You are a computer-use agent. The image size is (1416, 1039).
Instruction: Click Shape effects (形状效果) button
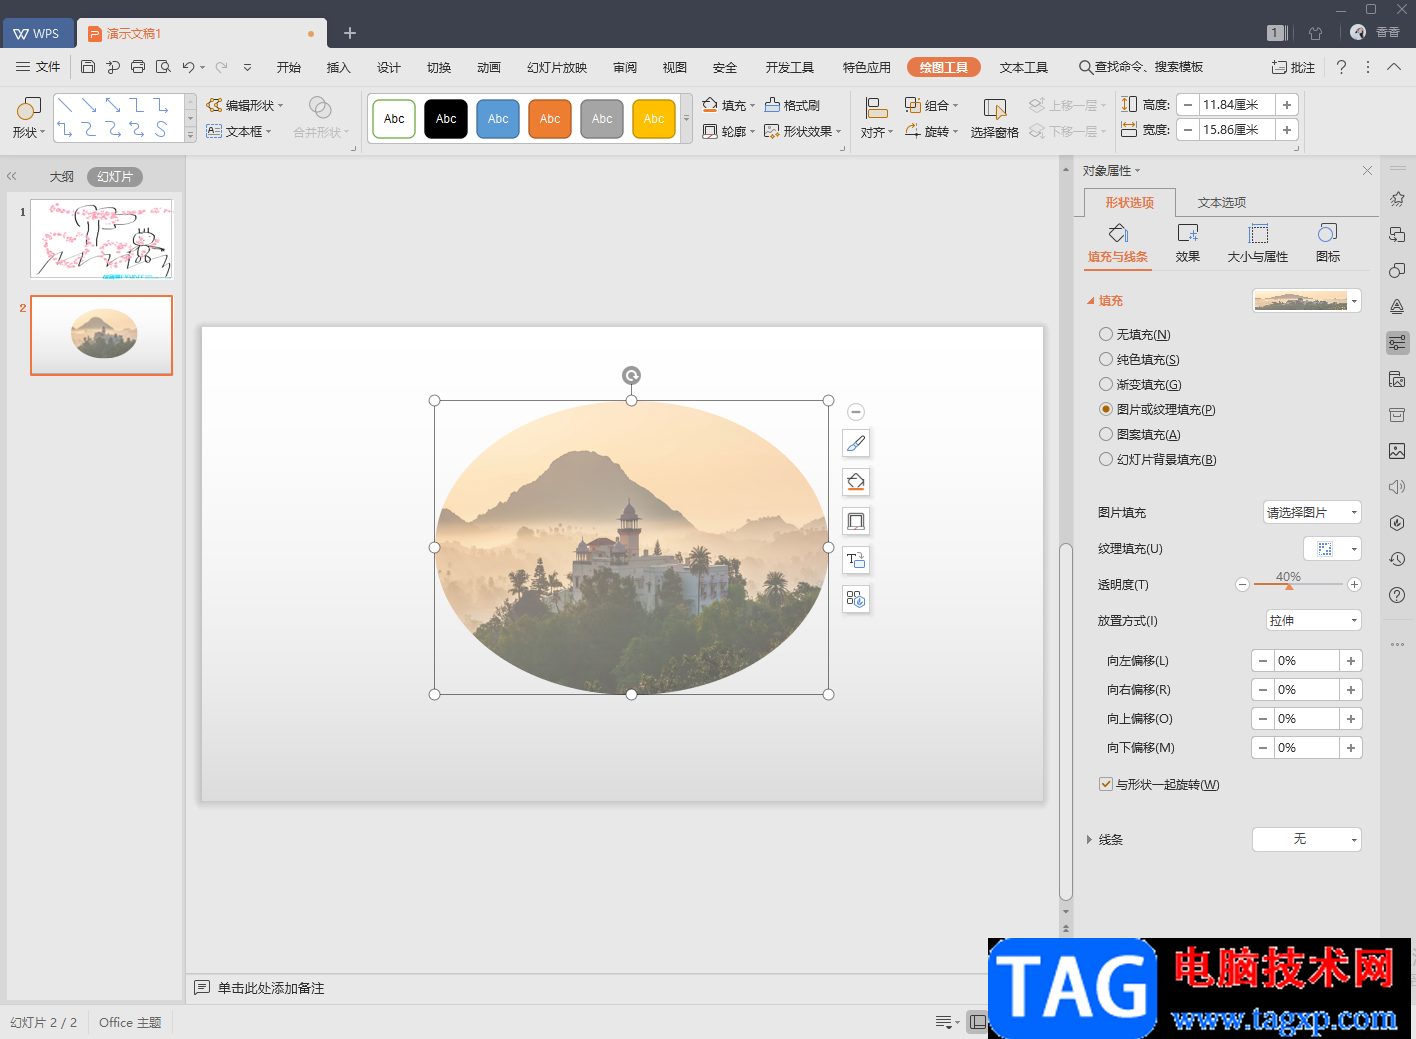(x=803, y=131)
